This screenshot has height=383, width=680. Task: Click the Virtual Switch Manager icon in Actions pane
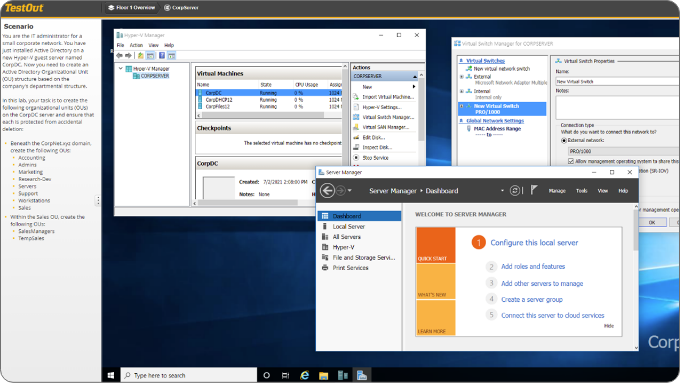tap(356, 117)
